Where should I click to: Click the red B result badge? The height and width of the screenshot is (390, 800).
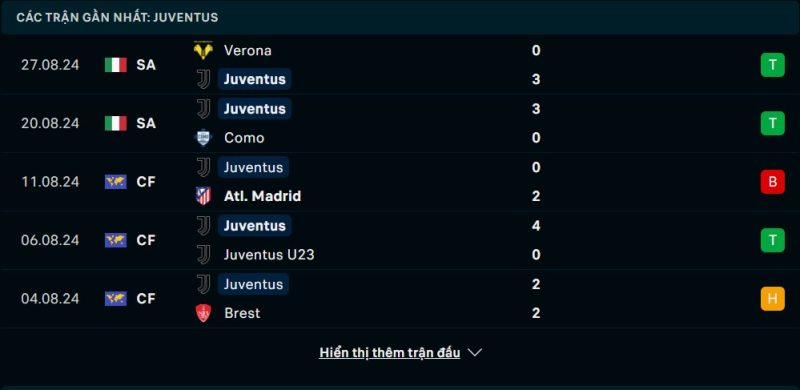(x=772, y=182)
